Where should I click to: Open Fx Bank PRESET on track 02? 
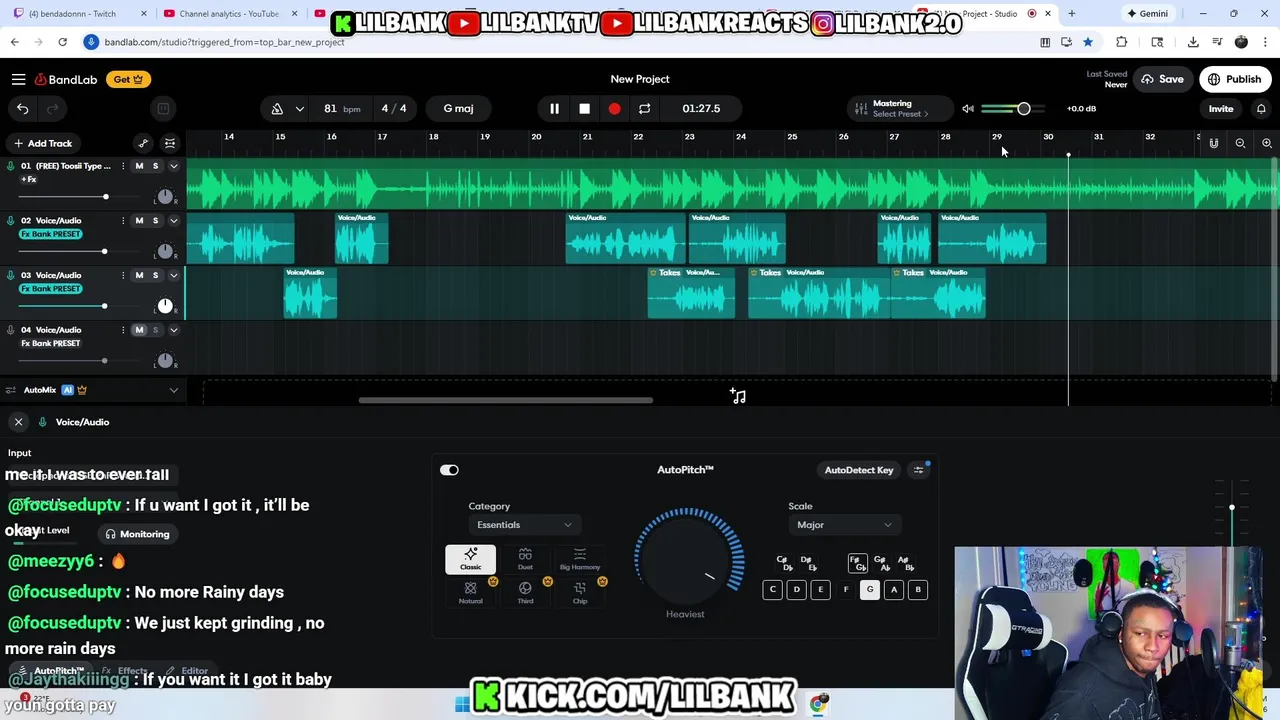pyautogui.click(x=51, y=234)
